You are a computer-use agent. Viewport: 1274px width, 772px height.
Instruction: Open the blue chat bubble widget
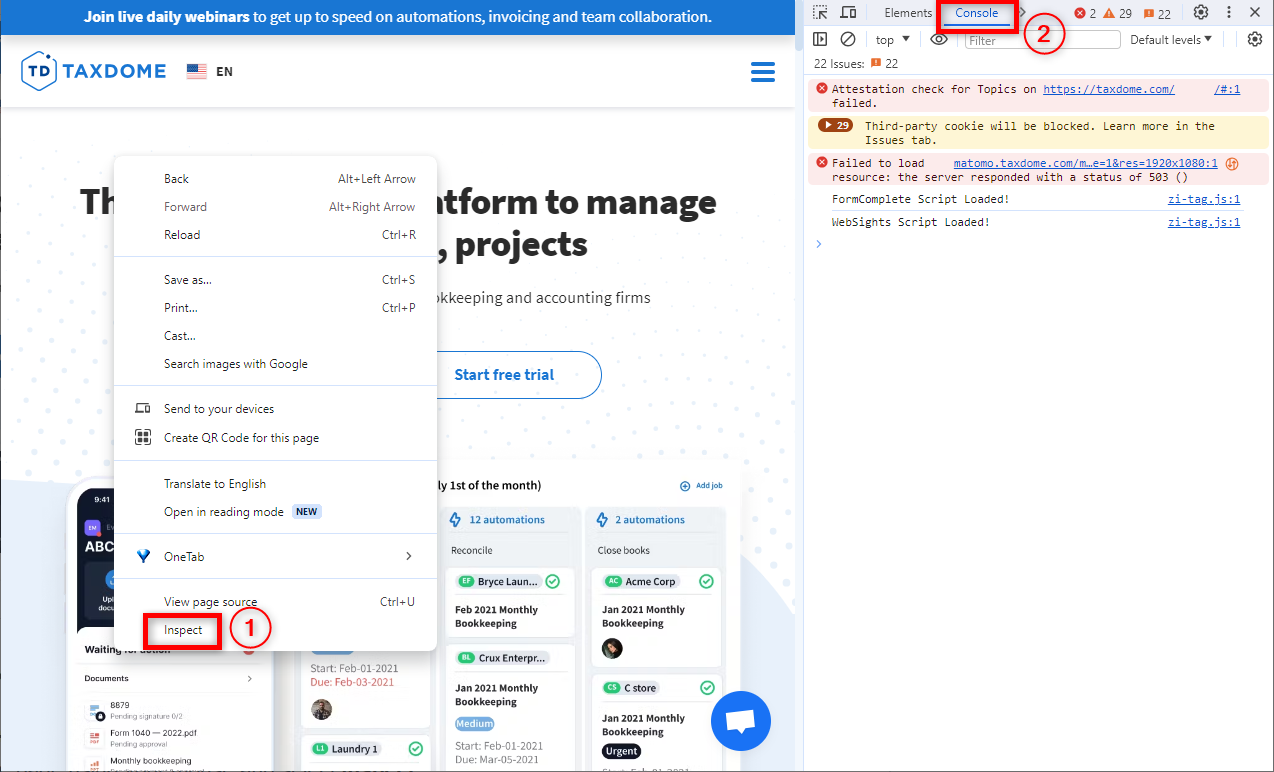740,721
